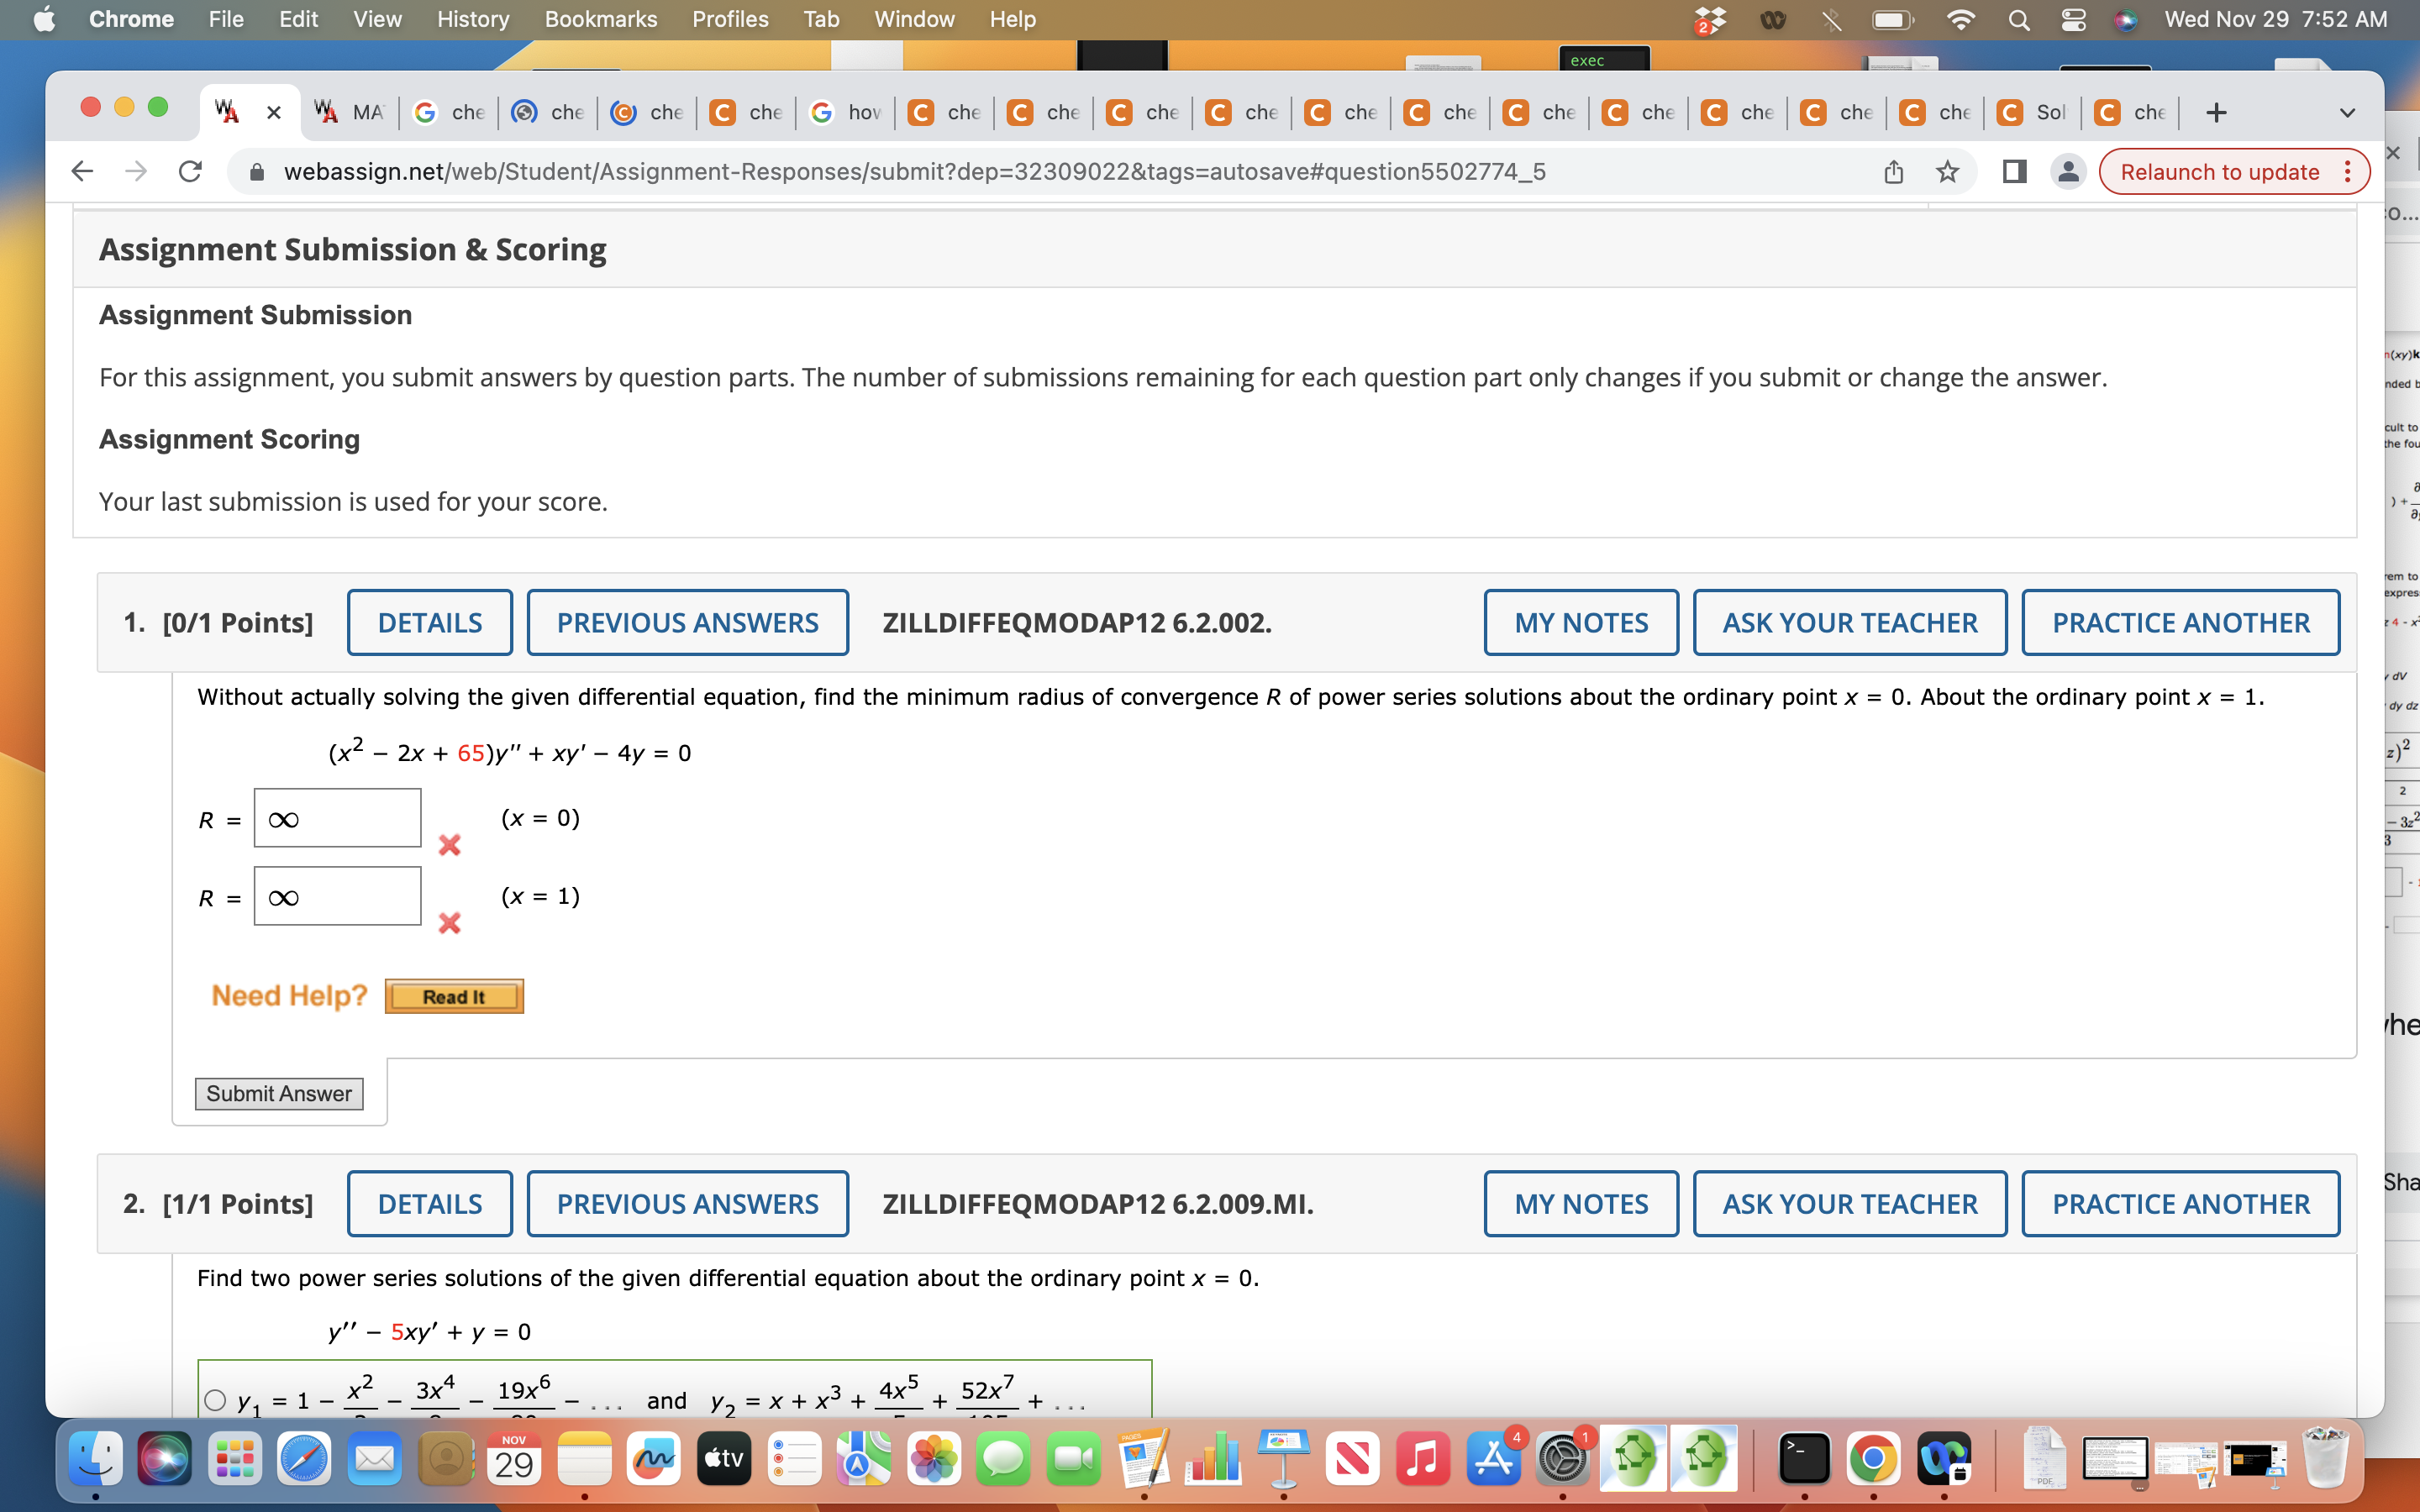This screenshot has height=1512, width=2420.
Task: Open Terminal from the dock
Action: pyautogui.click(x=1803, y=1459)
